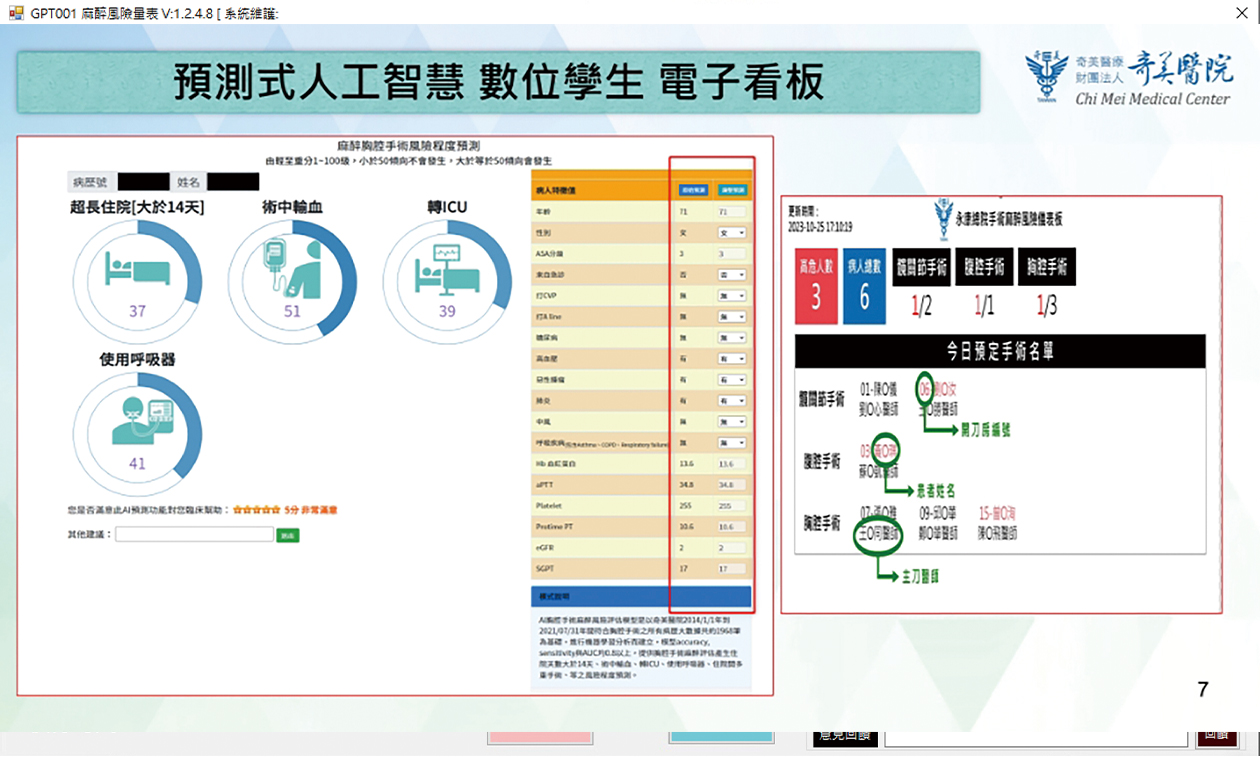
Task: Expand the 高血壓 dropdown
Action: (x=731, y=358)
